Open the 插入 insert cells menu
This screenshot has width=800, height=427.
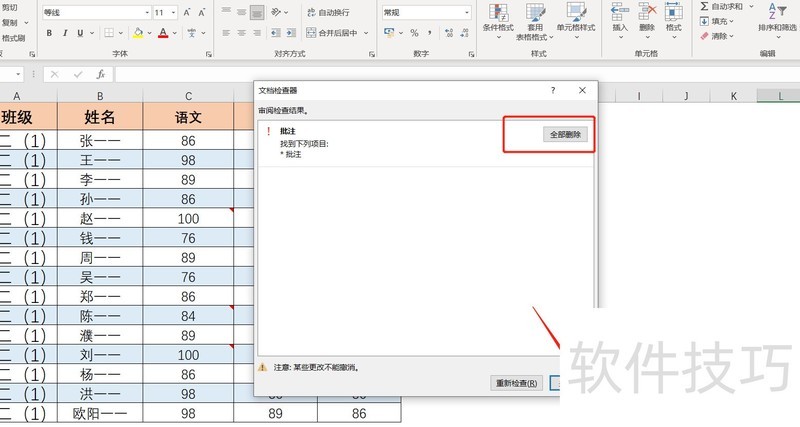pos(620,21)
